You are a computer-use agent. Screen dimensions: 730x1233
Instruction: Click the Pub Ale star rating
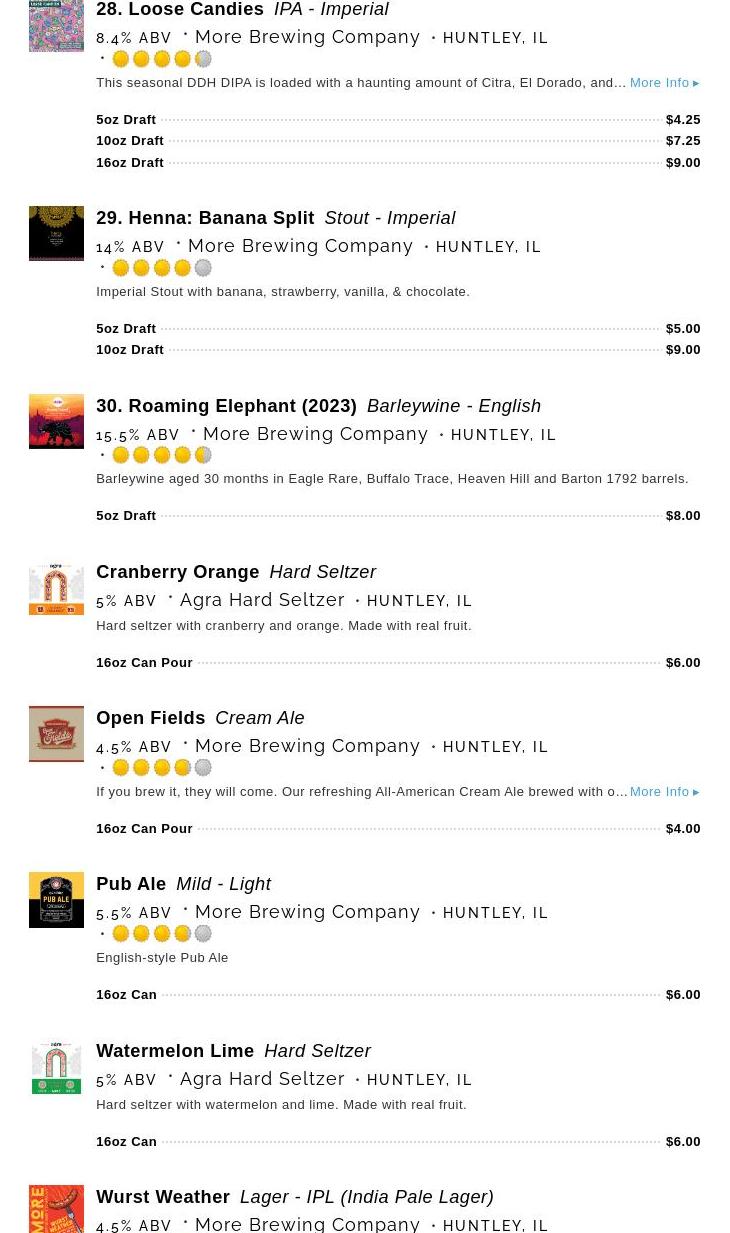pyautogui.click(x=162, y=934)
